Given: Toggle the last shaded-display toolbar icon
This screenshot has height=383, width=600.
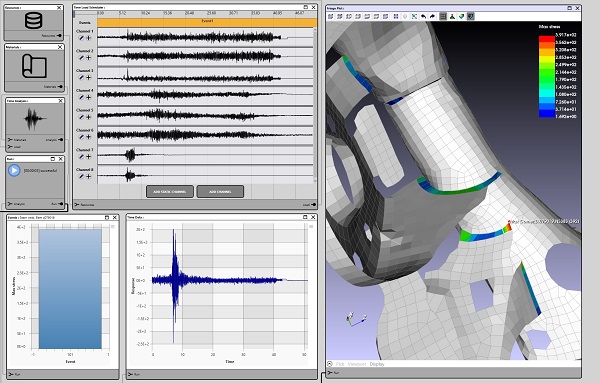Looking at the screenshot, I should (471, 16).
